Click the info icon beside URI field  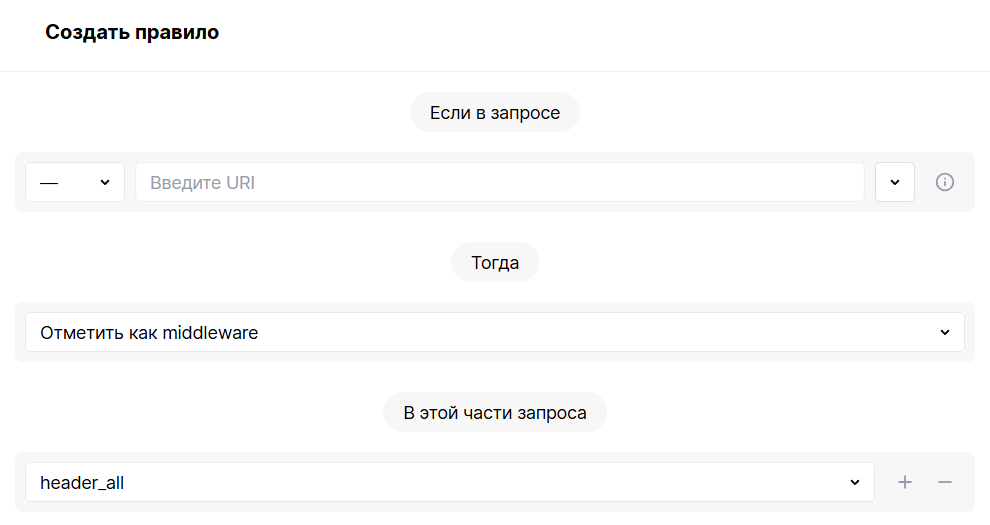tap(945, 182)
